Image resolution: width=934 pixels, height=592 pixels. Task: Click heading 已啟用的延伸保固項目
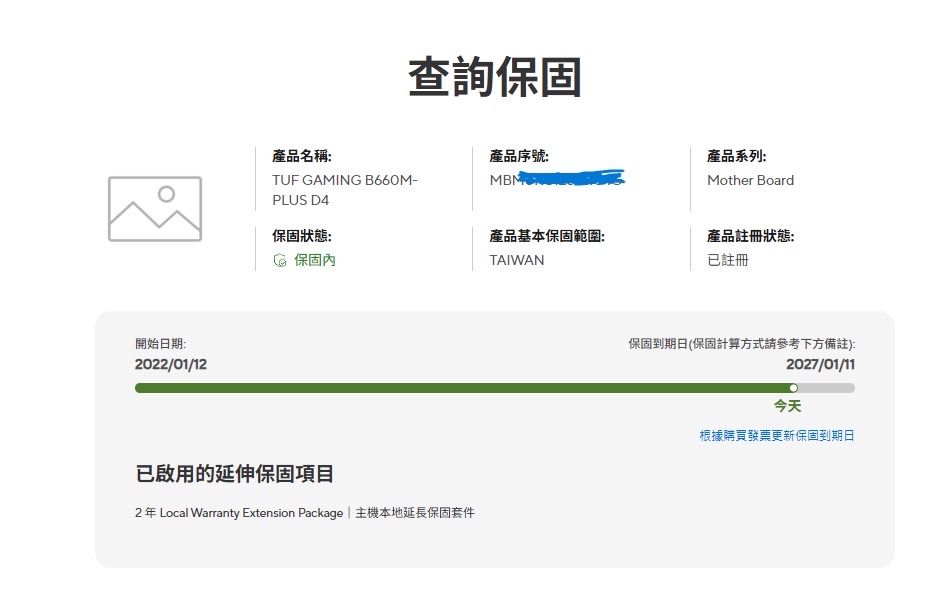pos(235,474)
